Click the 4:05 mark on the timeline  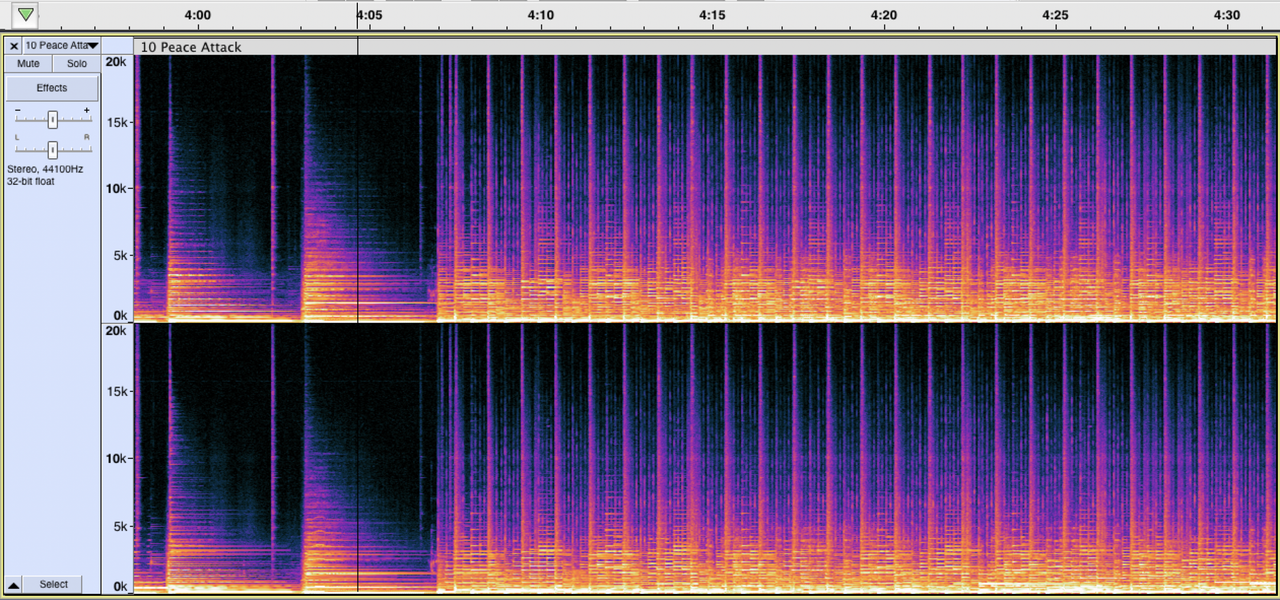pyautogui.click(x=369, y=15)
